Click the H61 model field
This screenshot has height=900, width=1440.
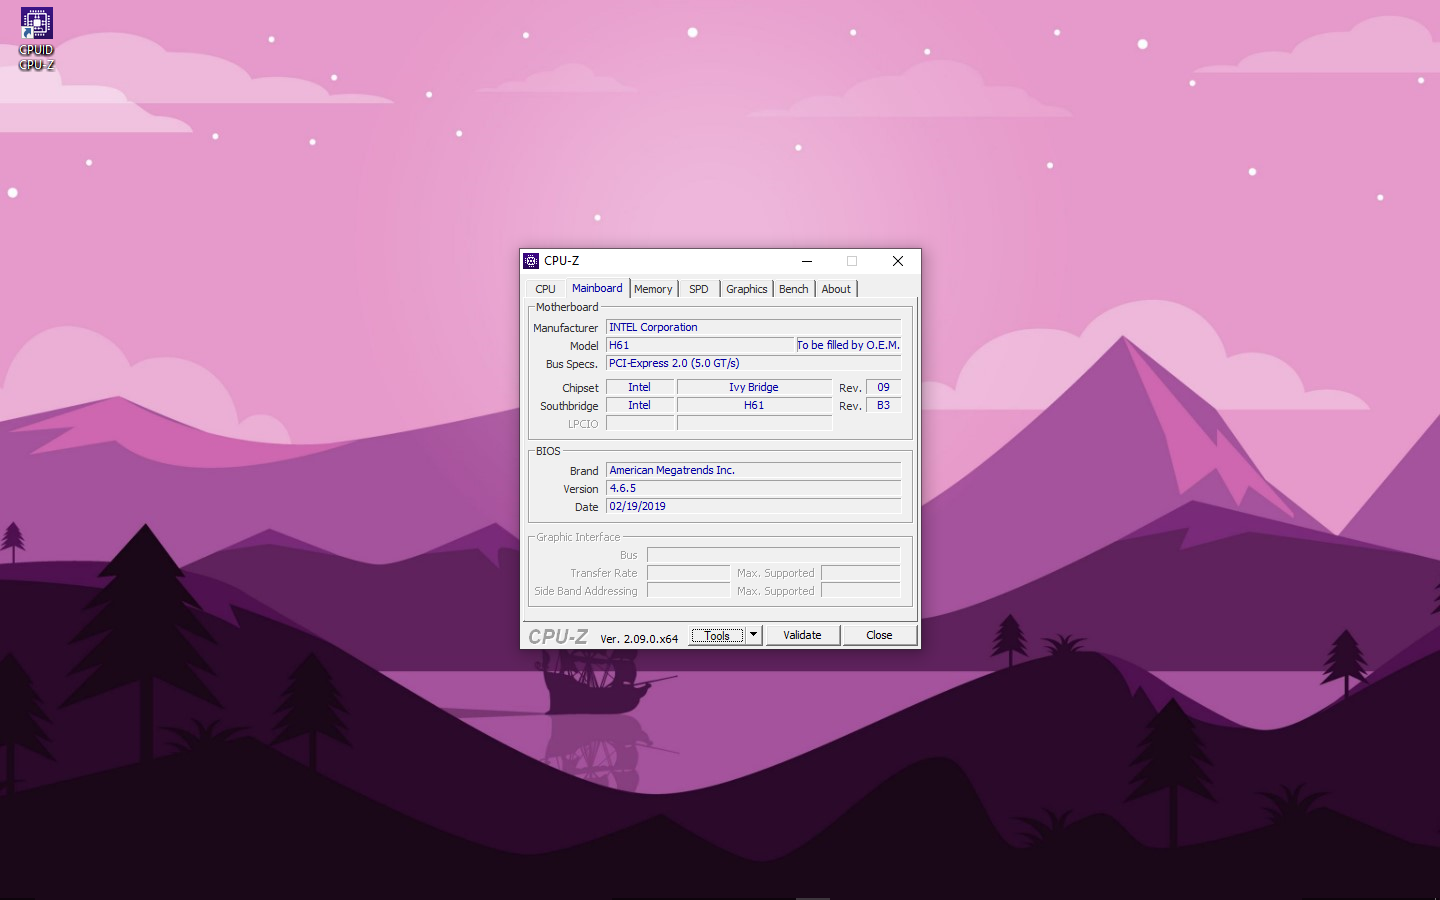(x=699, y=345)
